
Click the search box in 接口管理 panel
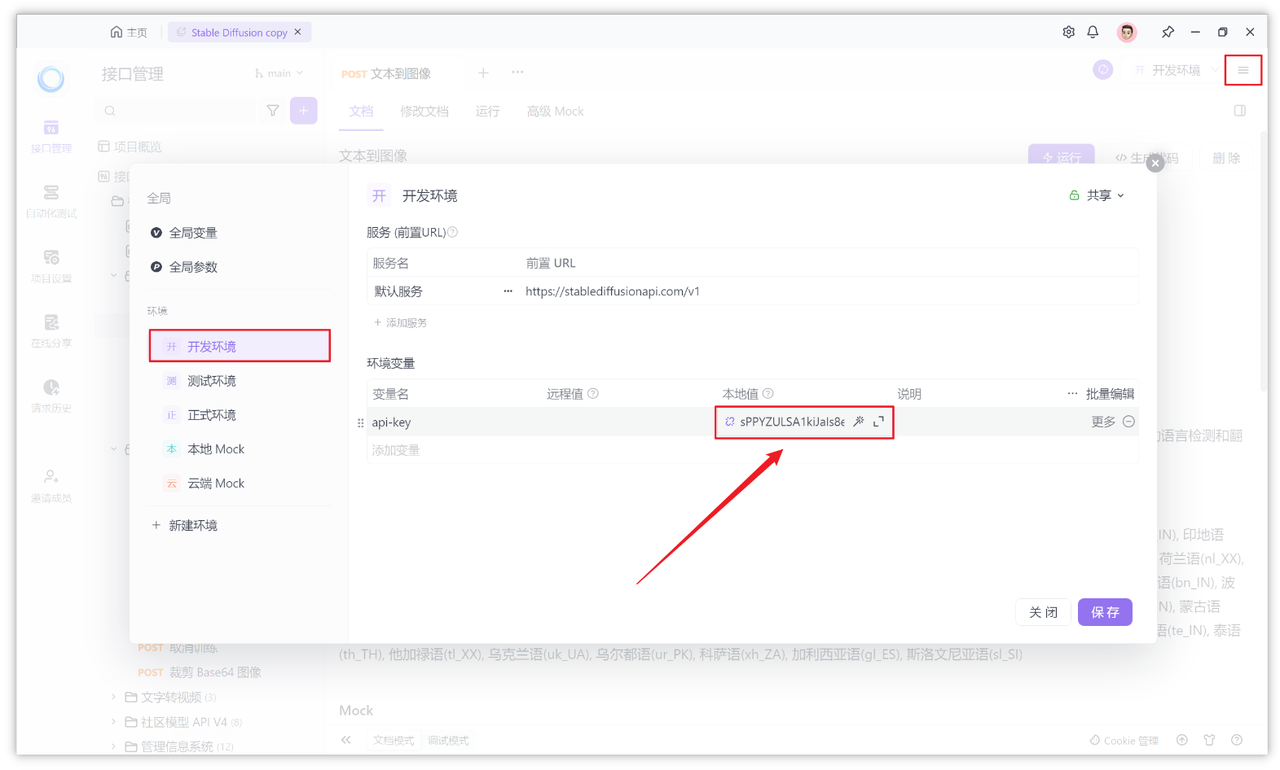click(x=176, y=111)
